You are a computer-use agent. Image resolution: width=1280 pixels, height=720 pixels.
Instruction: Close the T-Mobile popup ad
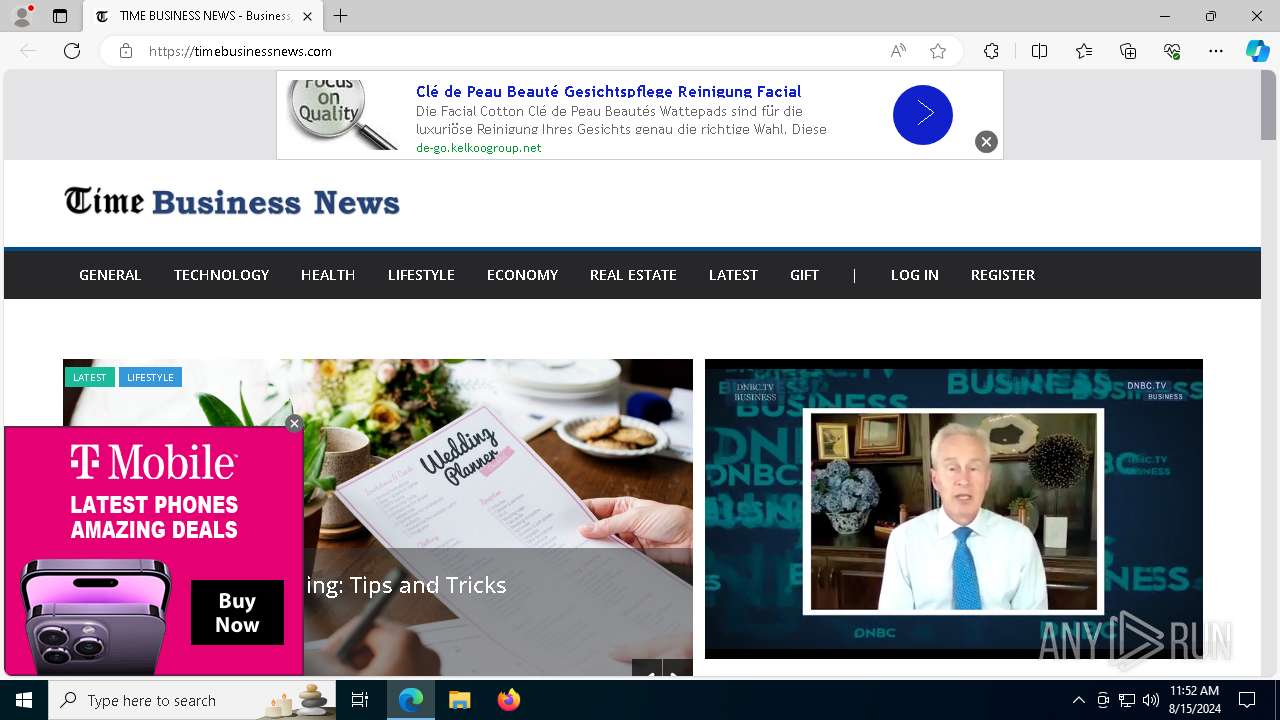294,424
